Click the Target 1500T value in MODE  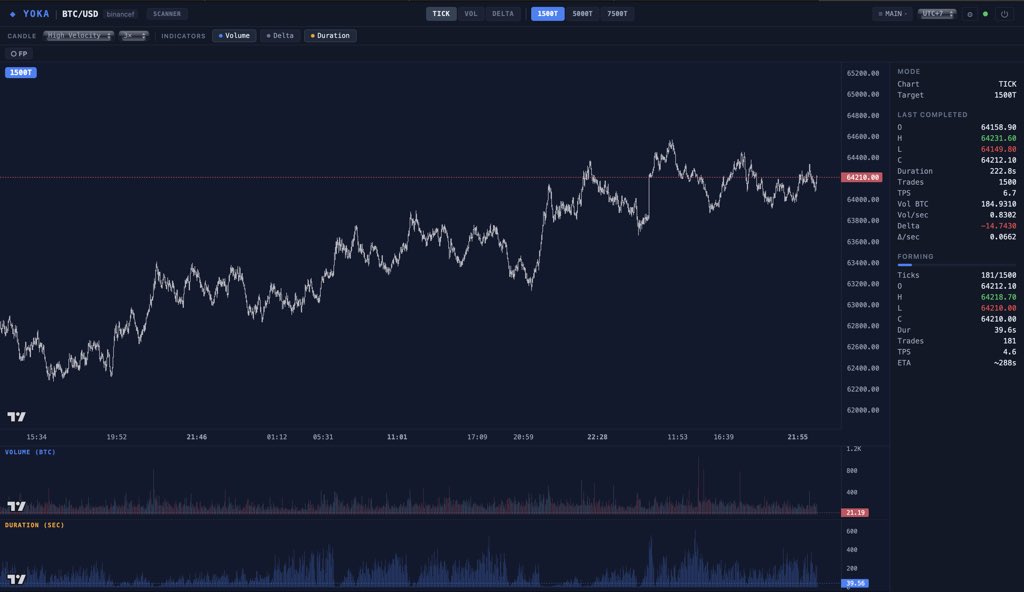click(1005, 95)
